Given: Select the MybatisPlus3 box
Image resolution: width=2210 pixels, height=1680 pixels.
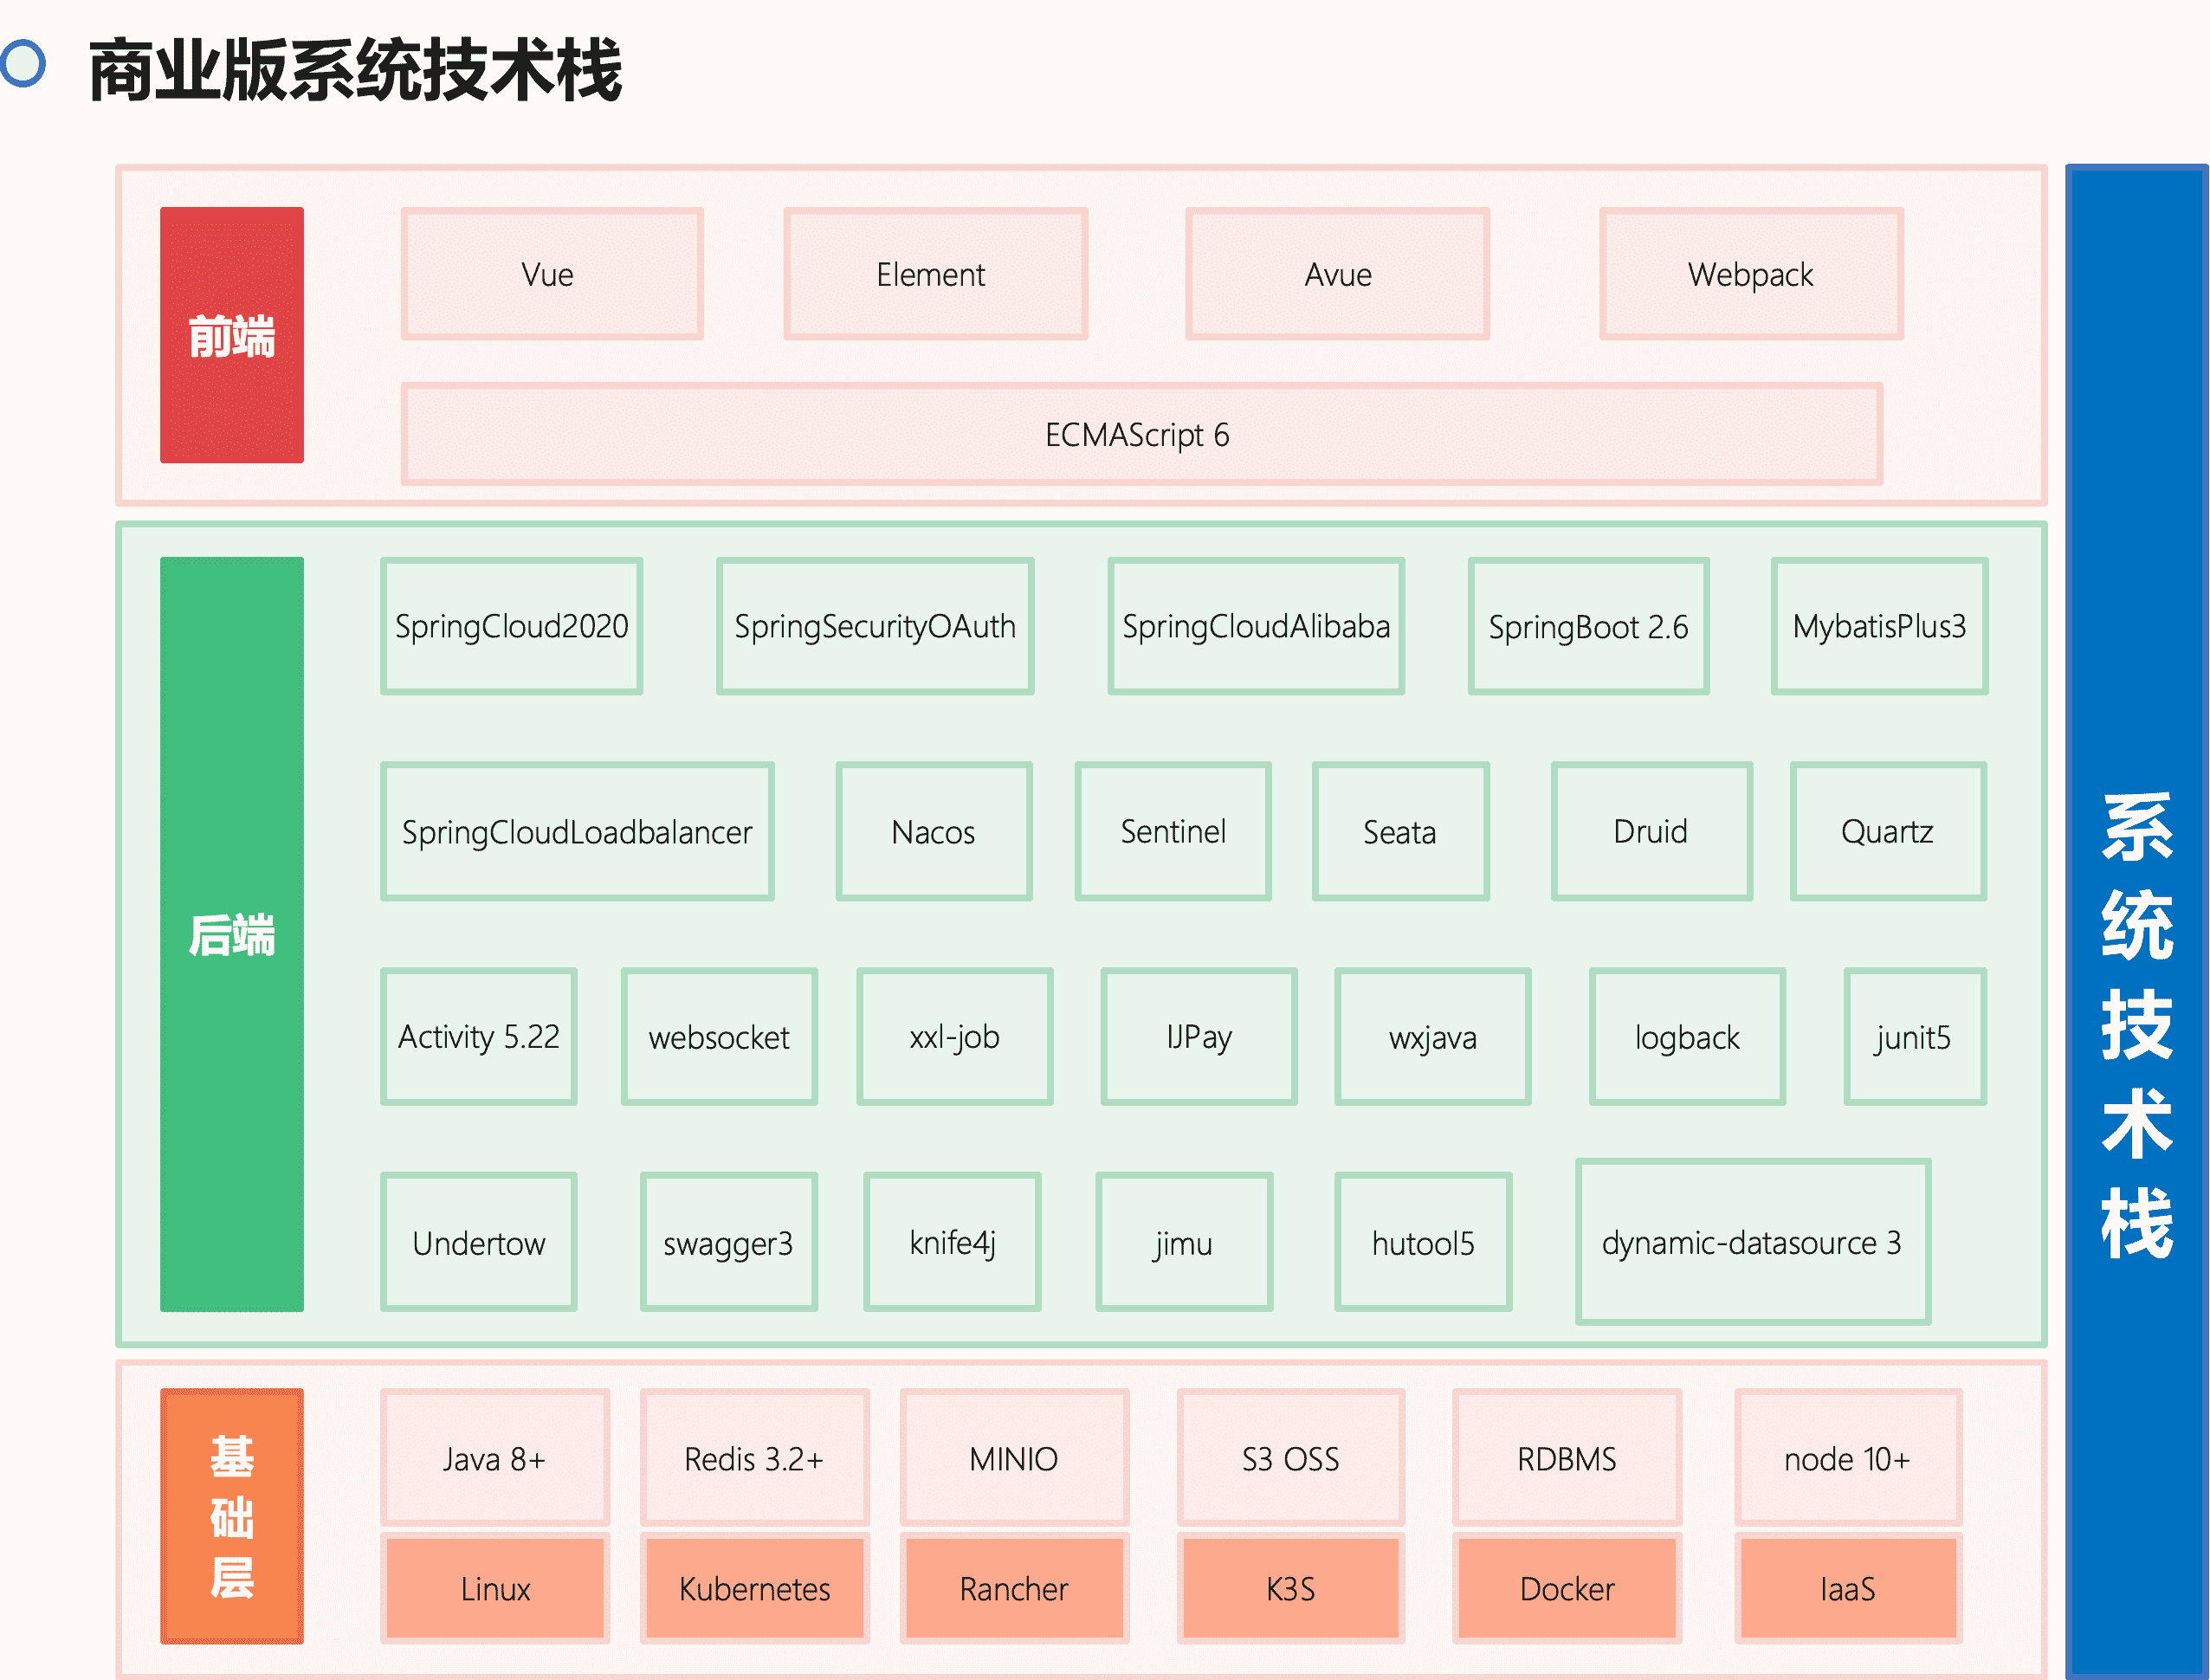Looking at the screenshot, I should [1879, 626].
